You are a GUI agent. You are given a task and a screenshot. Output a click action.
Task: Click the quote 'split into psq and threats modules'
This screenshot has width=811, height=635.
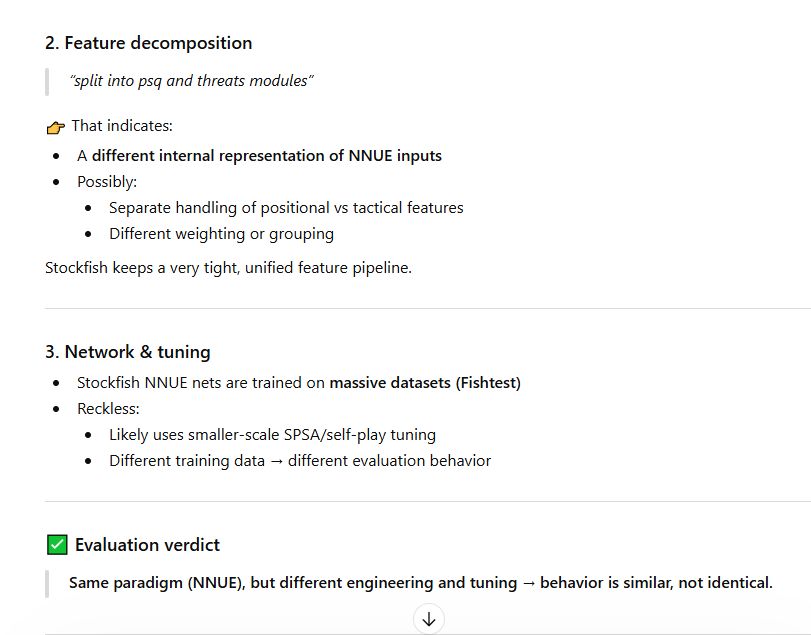[191, 80]
